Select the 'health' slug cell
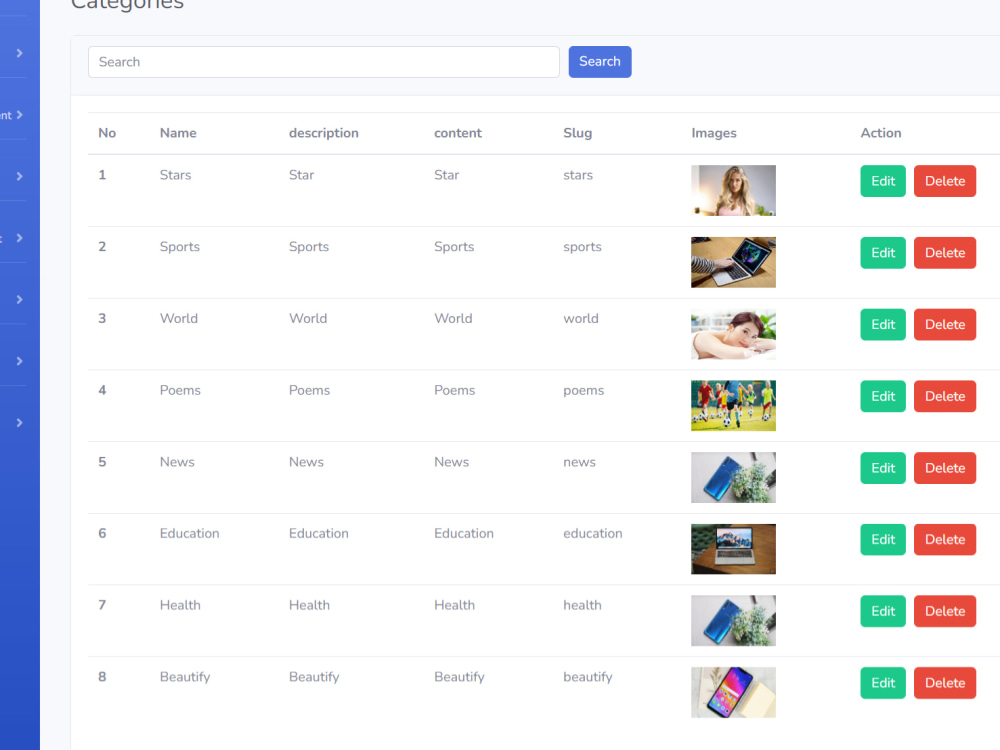Viewport: 1000px width, 750px height. pyautogui.click(x=582, y=605)
